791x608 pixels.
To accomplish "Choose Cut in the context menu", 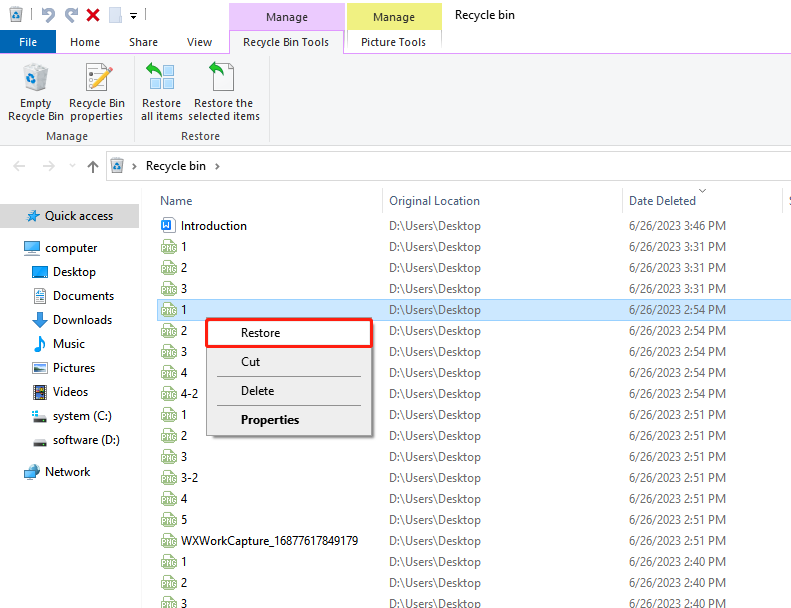I will coord(289,362).
